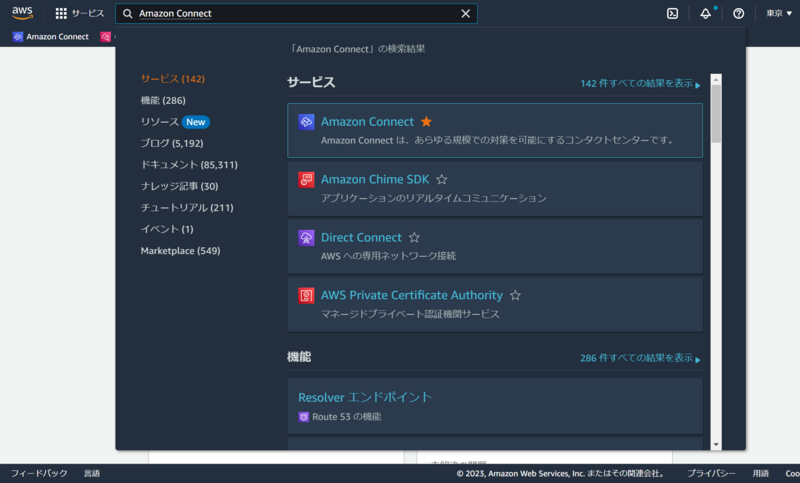This screenshot has width=800, height=483.
Task: Click the search results scrollbar thumb
Action: point(716,114)
